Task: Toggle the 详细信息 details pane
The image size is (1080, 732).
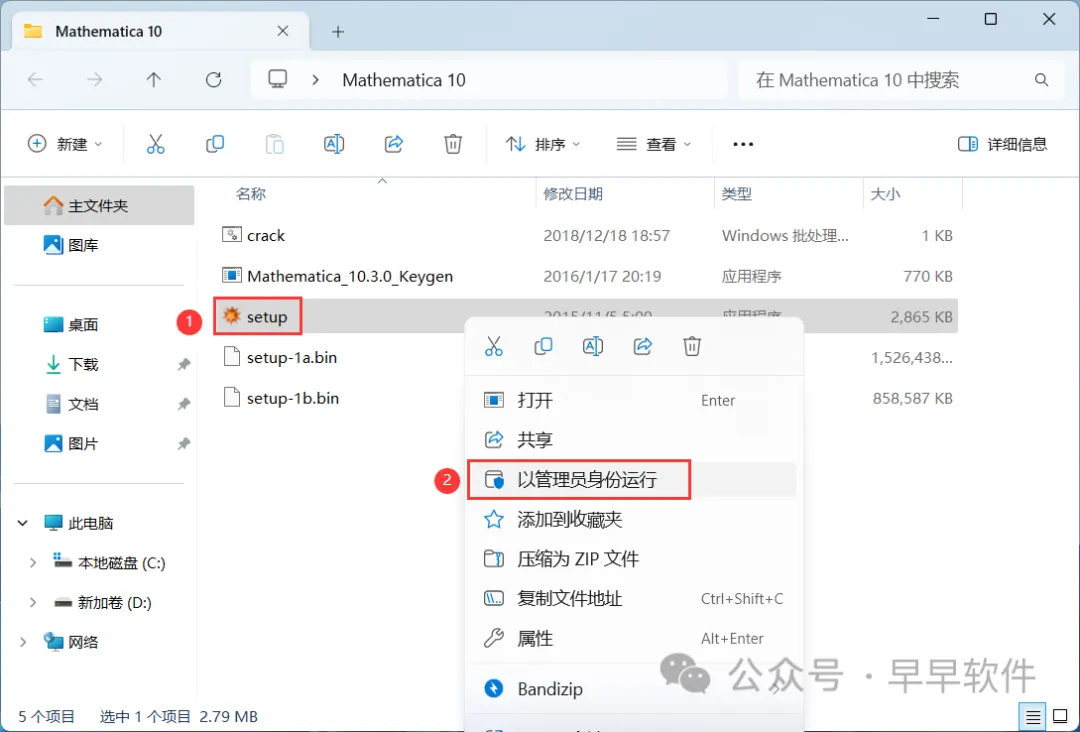Action: click(x=1002, y=144)
